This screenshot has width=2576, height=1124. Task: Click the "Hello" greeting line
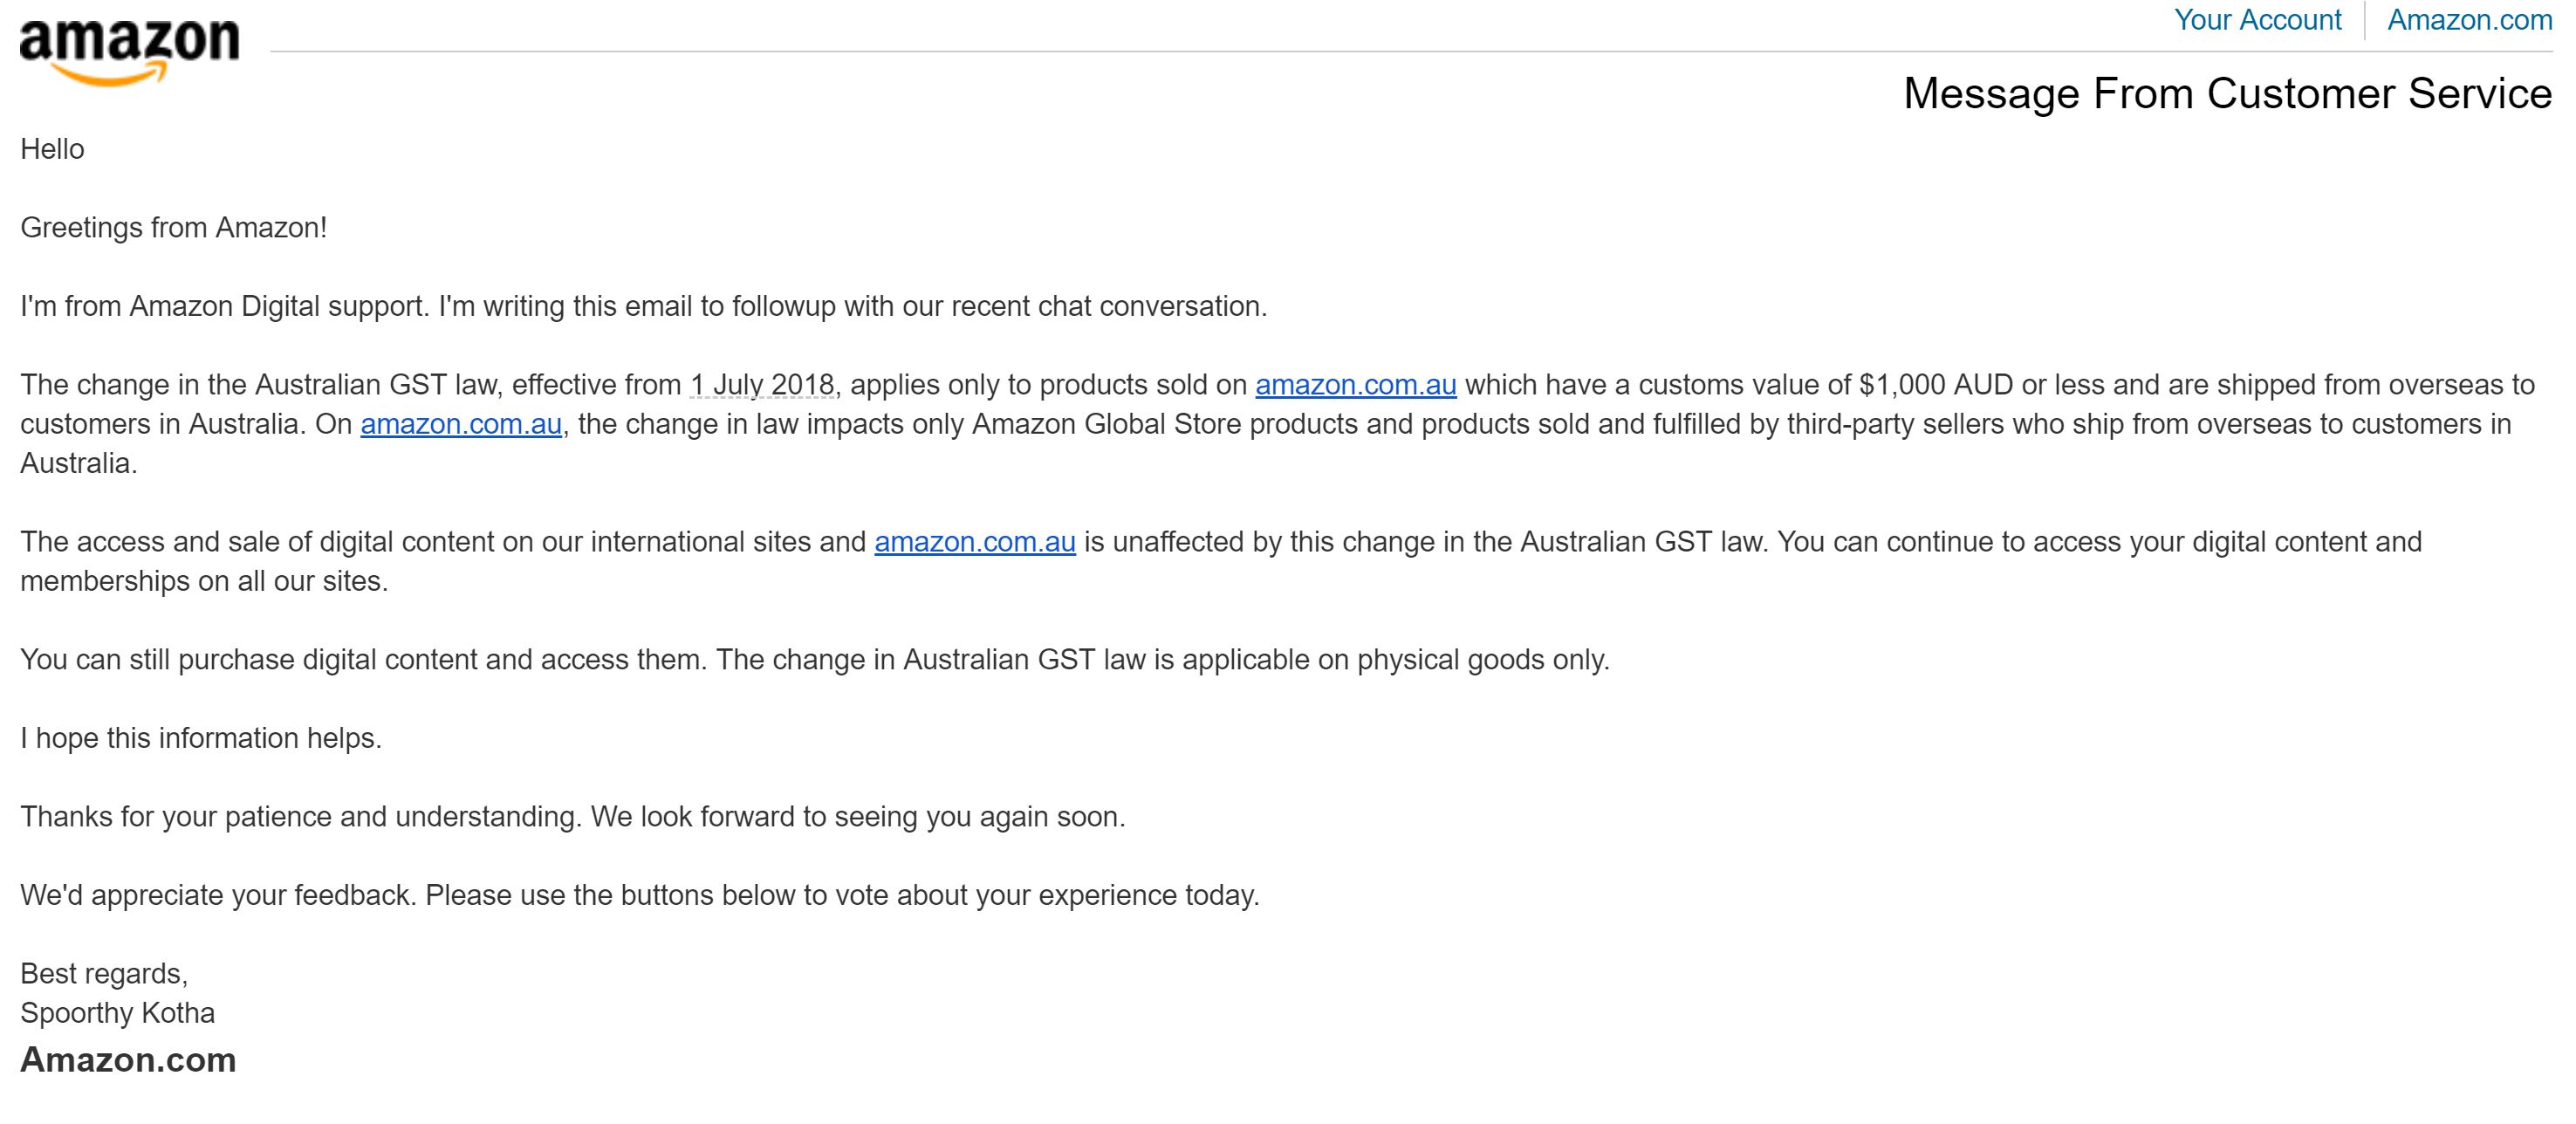(x=52, y=149)
